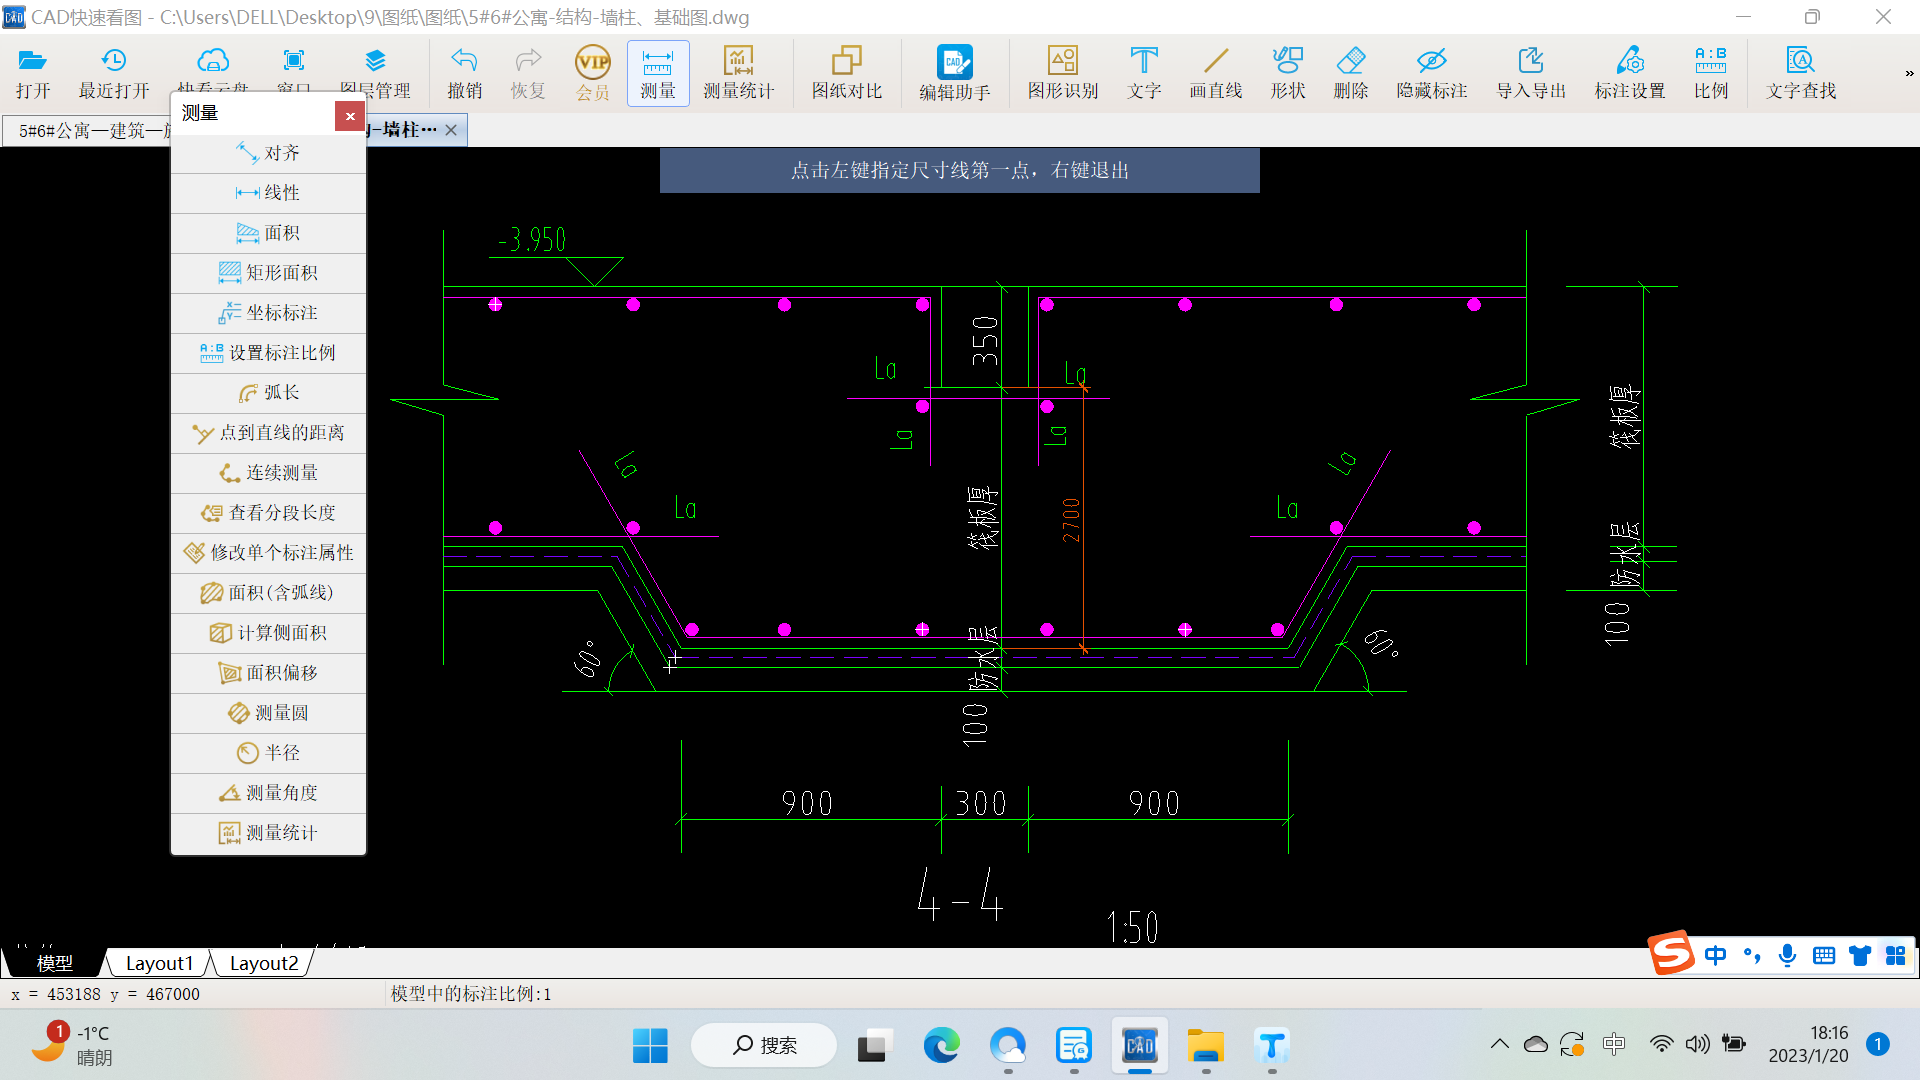Switch to the 5#6#公寓—建筑 document tab
This screenshot has width=1920, height=1080.
[x=88, y=131]
